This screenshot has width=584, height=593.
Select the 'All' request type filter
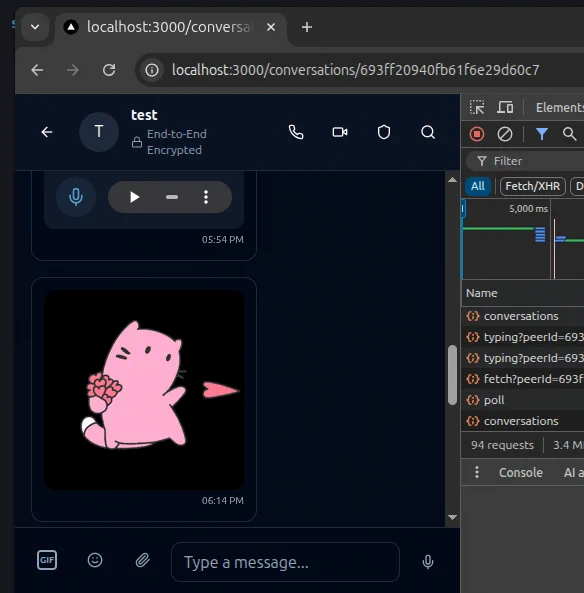tap(478, 186)
